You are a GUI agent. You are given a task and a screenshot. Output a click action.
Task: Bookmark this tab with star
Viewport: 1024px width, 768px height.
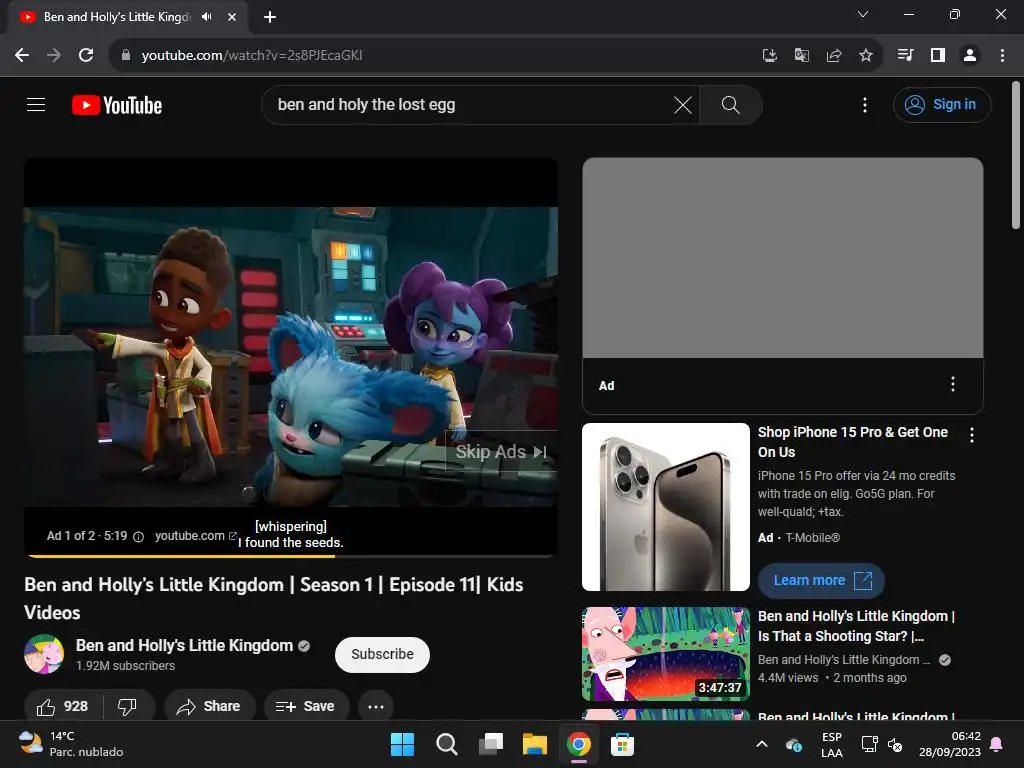[866, 56]
